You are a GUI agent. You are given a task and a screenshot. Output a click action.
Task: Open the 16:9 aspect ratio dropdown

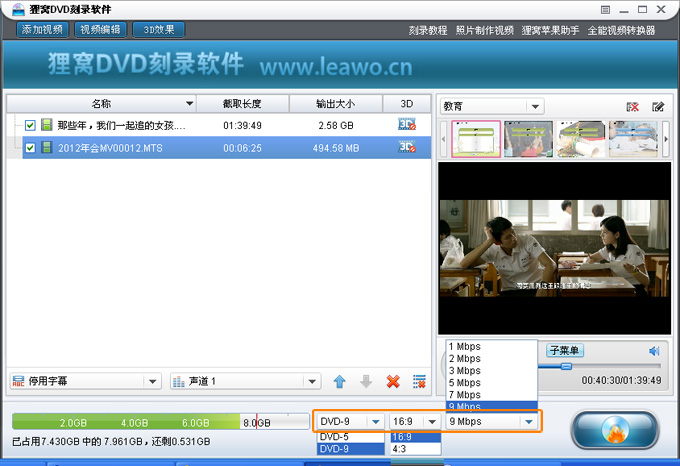point(415,421)
